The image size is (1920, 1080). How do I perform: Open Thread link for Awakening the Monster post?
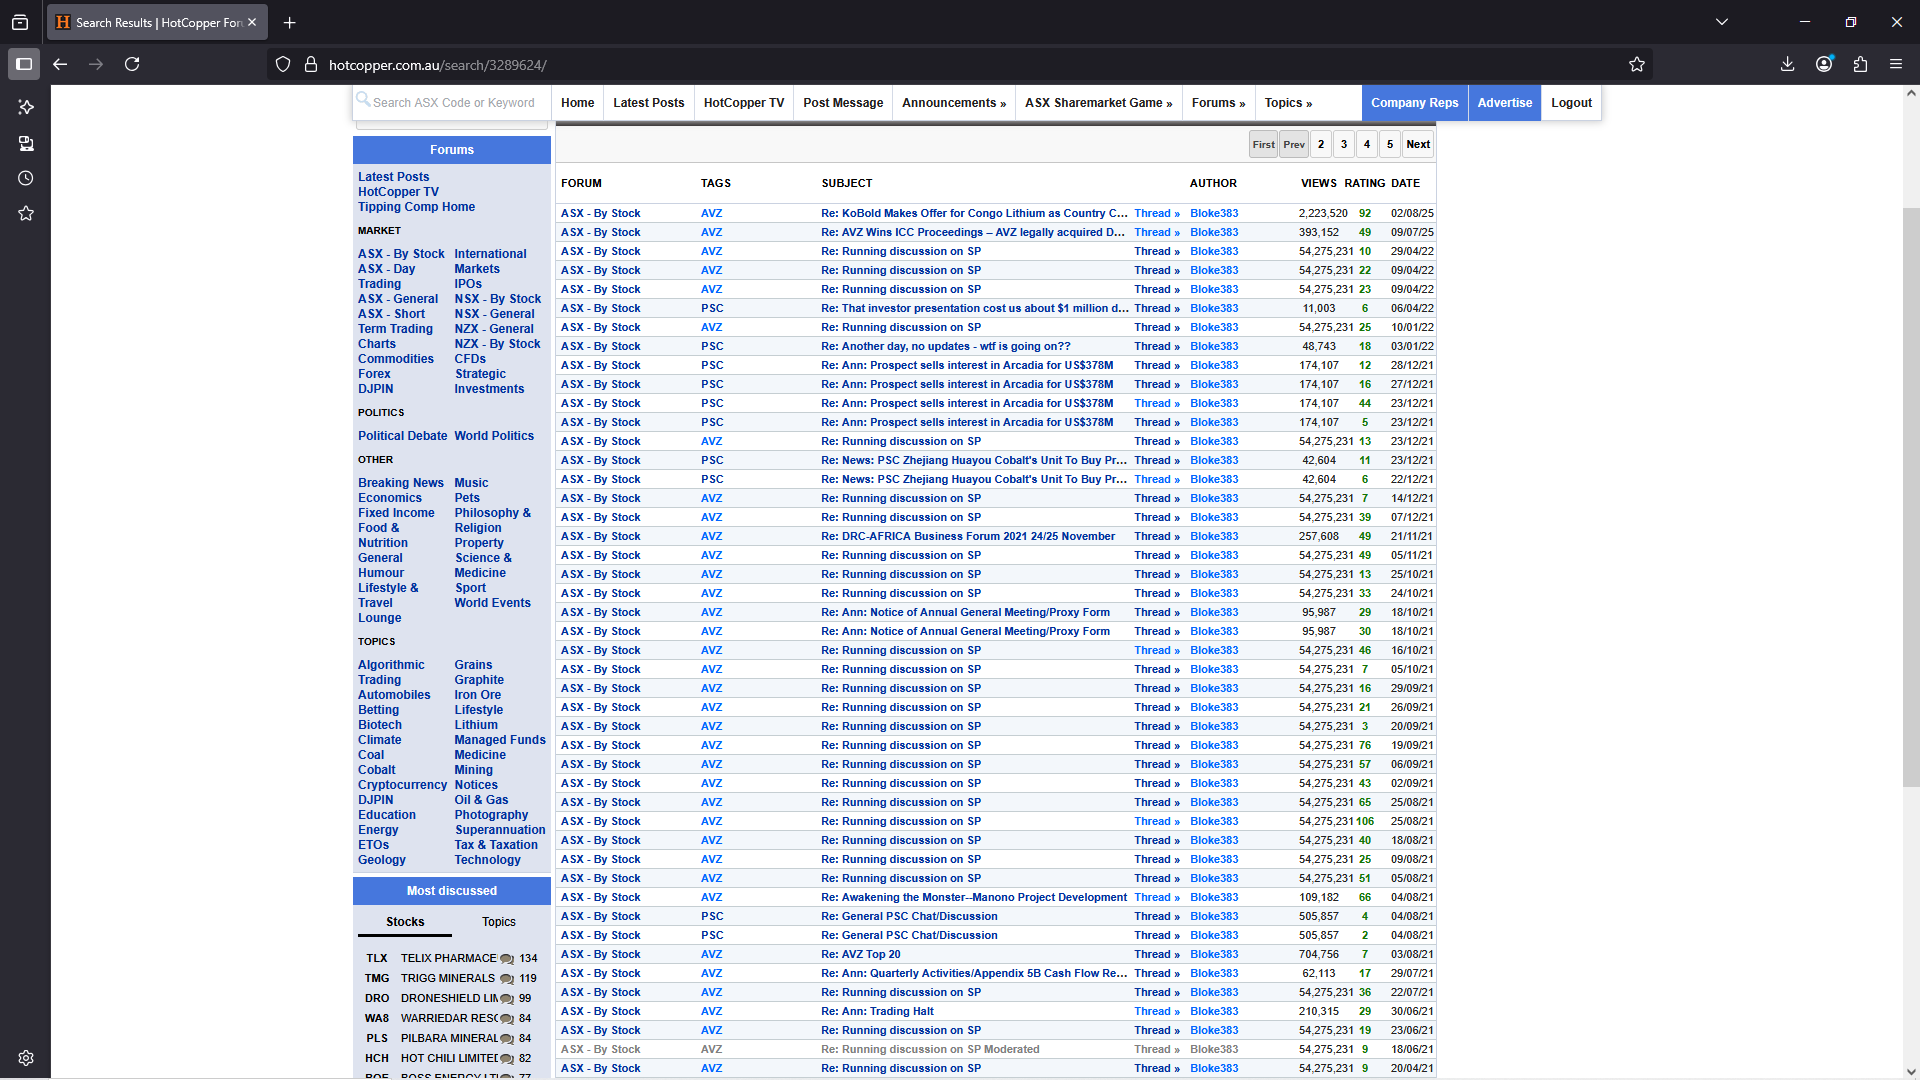point(1156,897)
